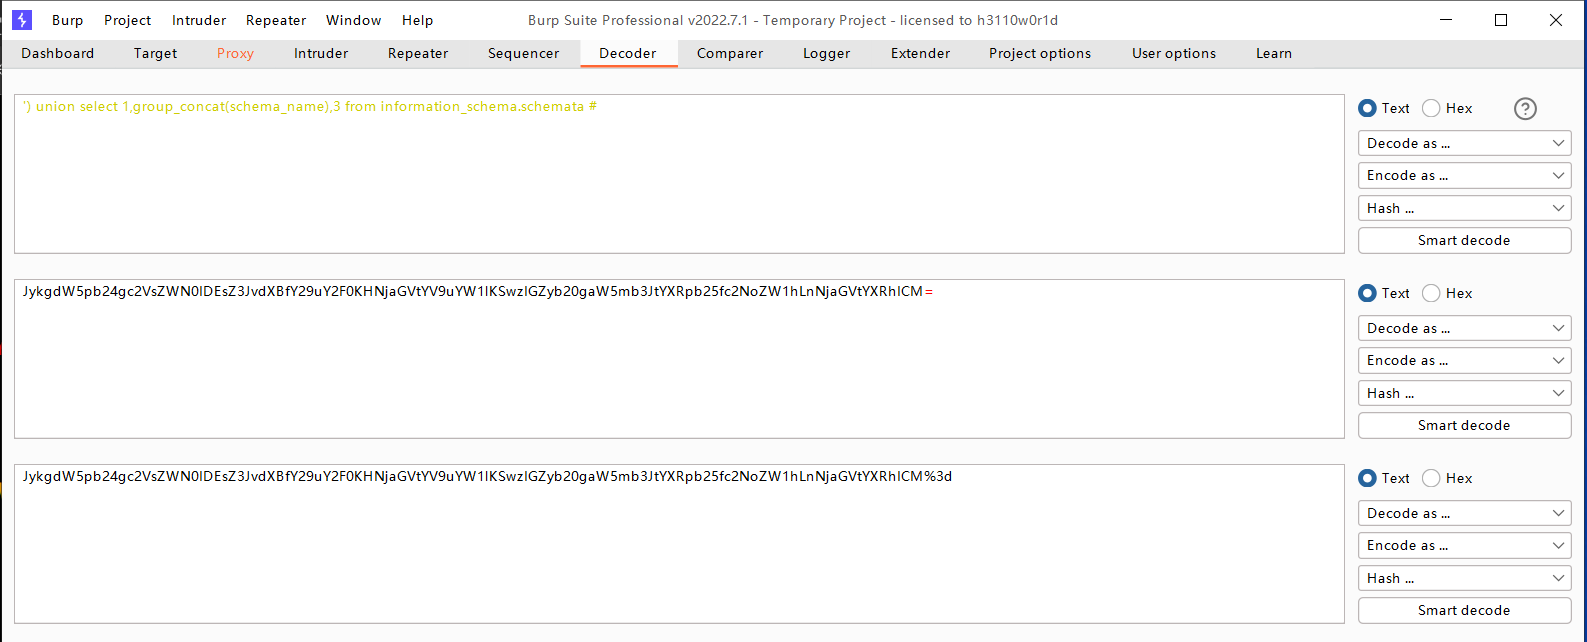The height and width of the screenshot is (642, 1587).
Task: Switch to the Proxy tab
Action: 235,53
